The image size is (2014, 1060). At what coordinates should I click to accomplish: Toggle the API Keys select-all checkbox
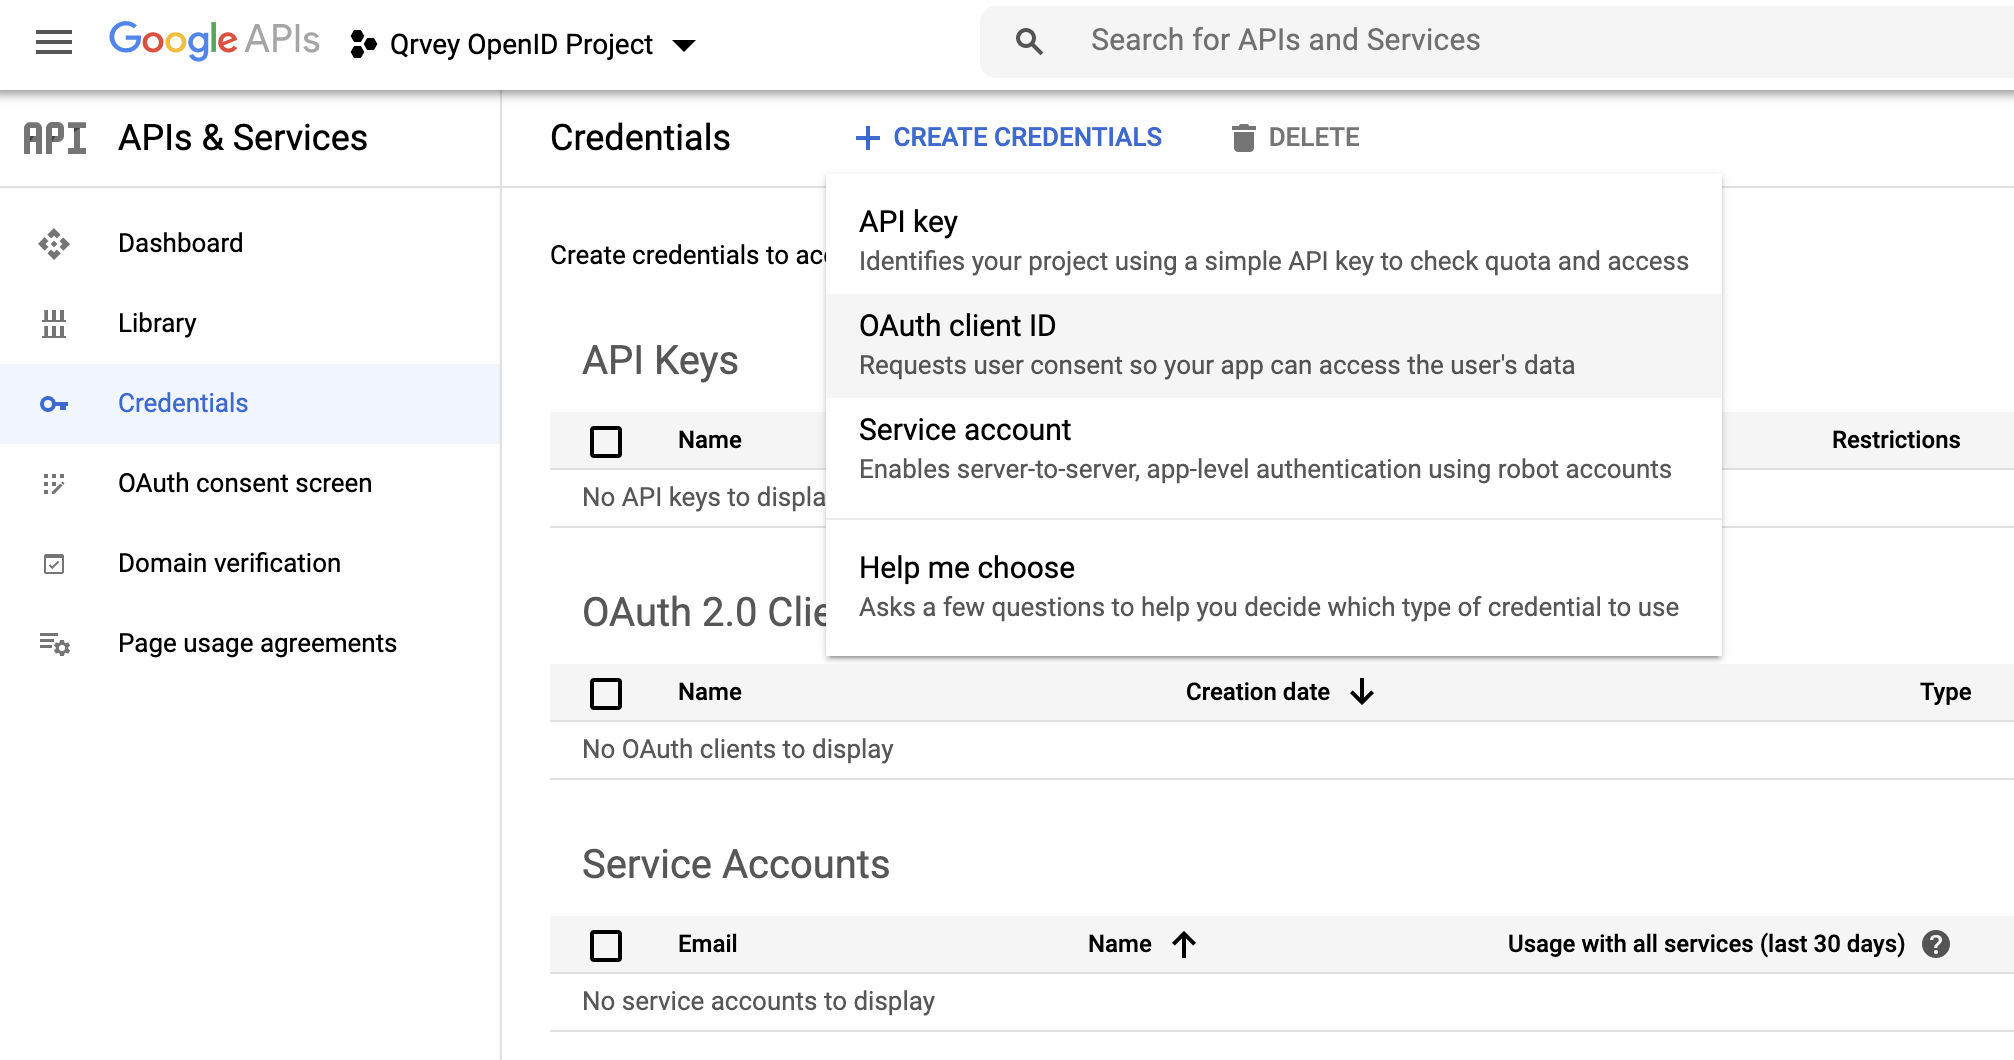(x=606, y=441)
